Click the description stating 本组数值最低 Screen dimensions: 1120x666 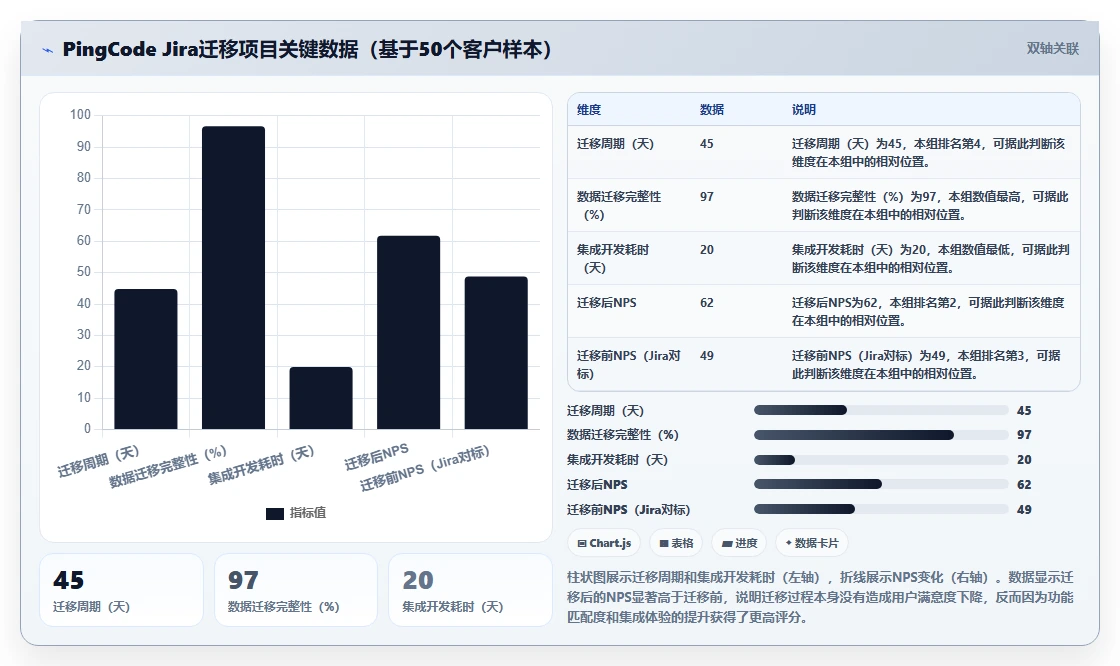pyautogui.click(x=931, y=259)
